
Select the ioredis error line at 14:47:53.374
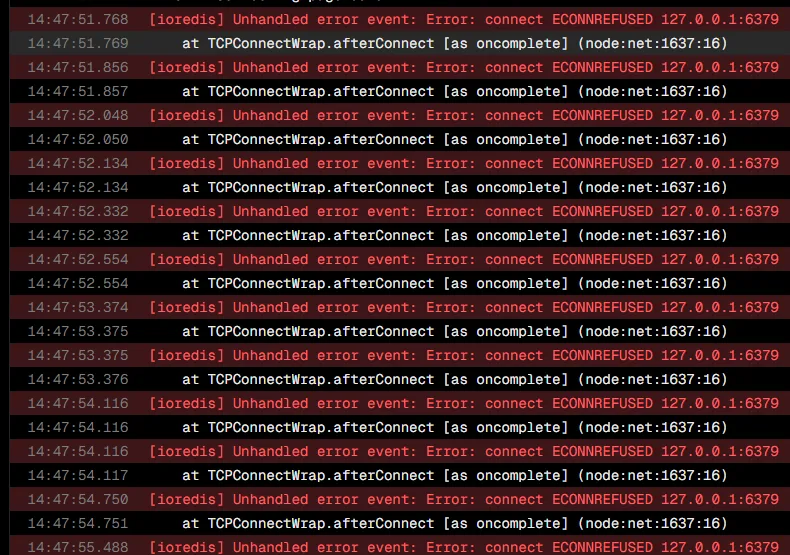pos(400,307)
